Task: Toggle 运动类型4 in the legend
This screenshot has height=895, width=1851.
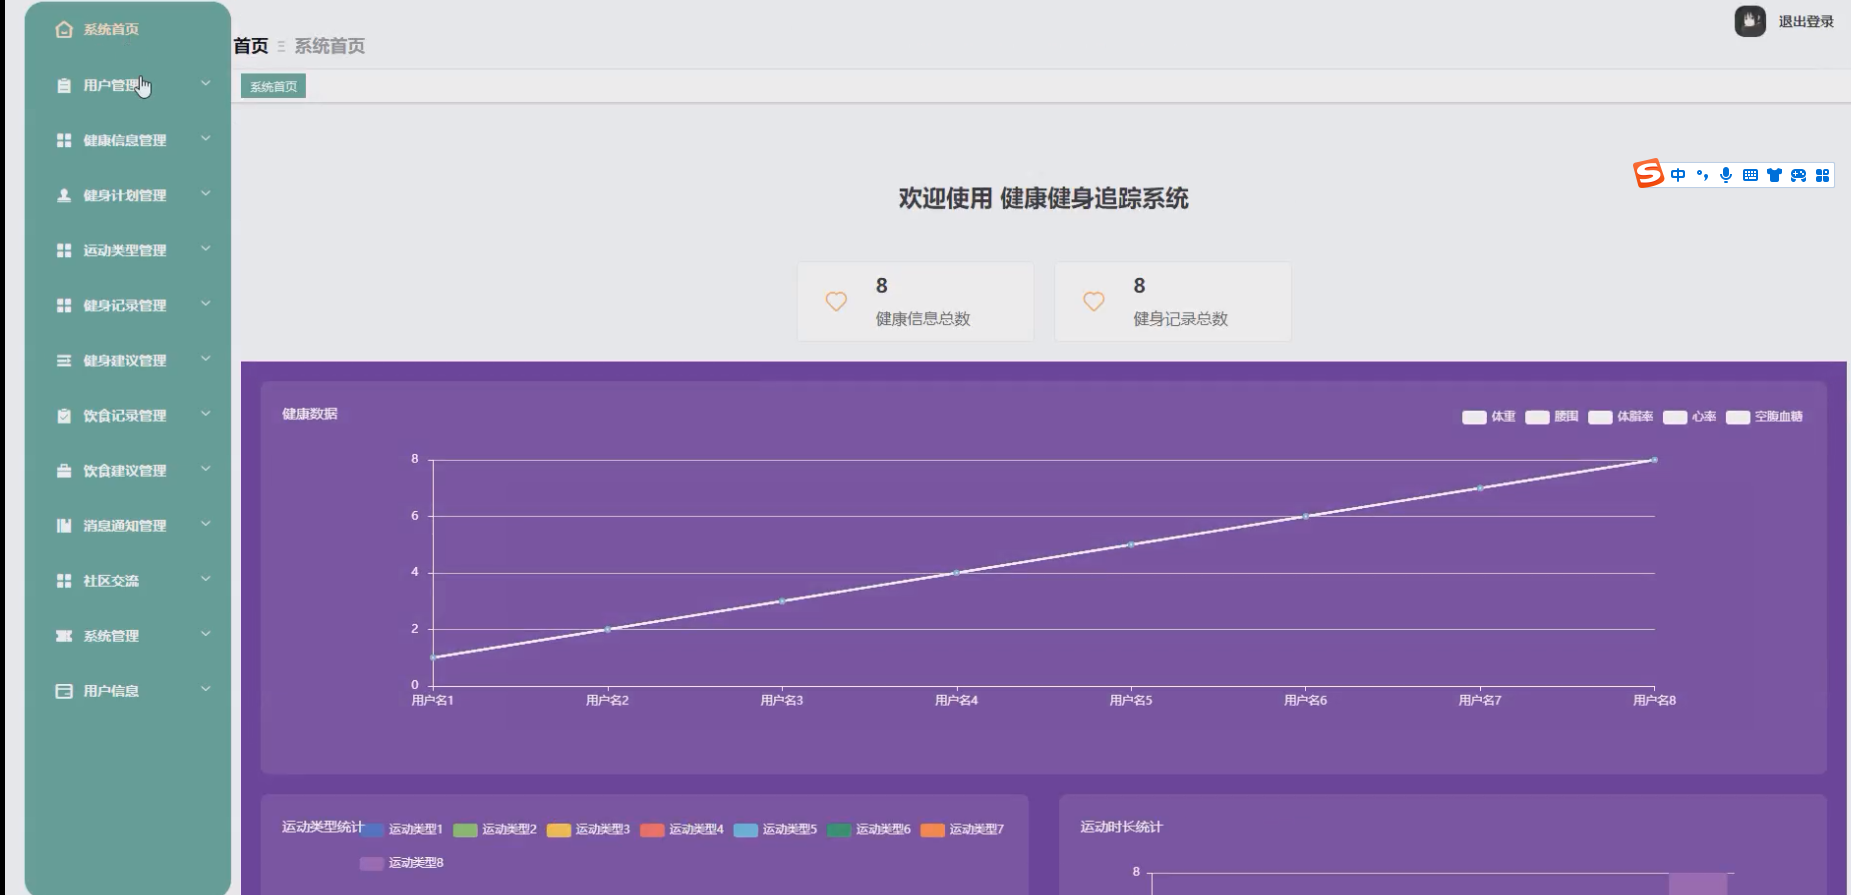Action: (682, 829)
